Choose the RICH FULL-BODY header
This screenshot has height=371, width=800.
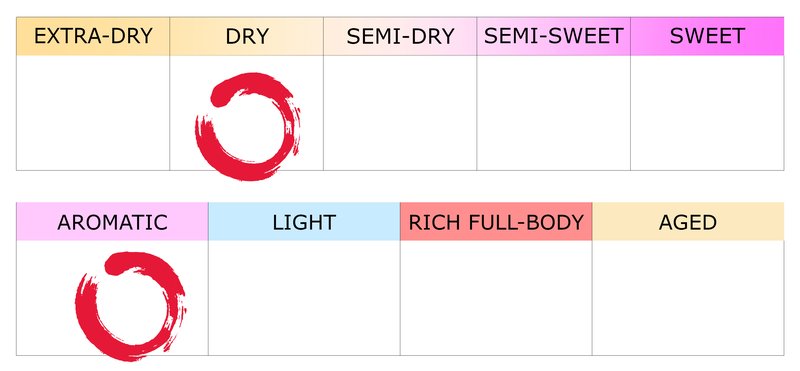(x=496, y=221)
